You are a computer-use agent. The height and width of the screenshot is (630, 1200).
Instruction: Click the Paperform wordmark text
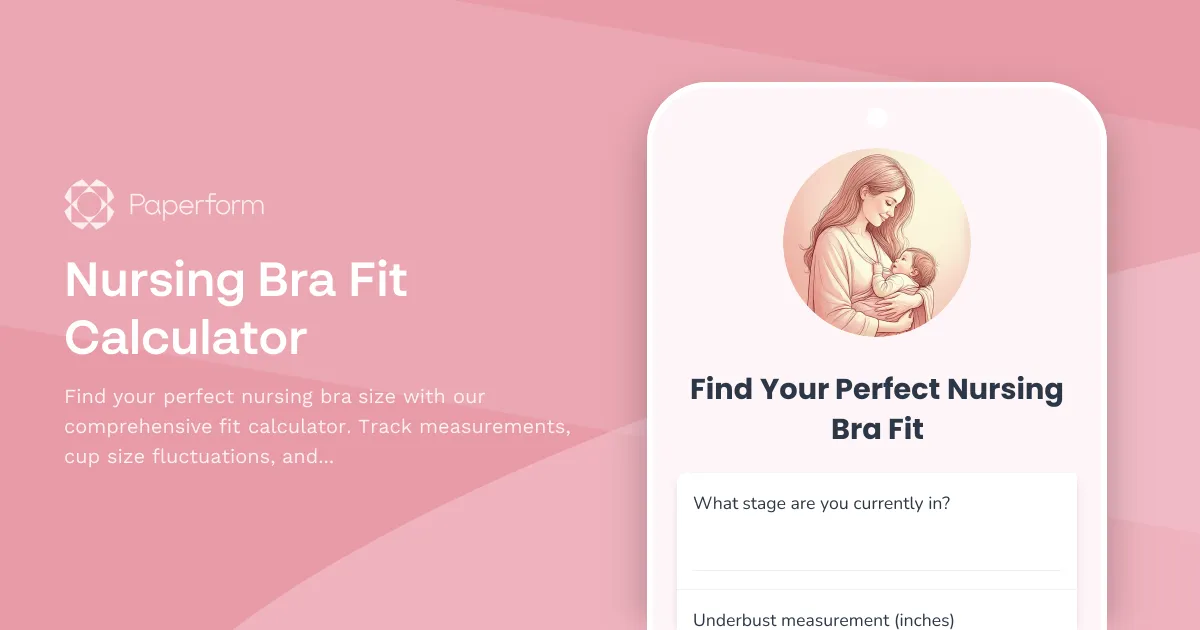pos(196,204)
